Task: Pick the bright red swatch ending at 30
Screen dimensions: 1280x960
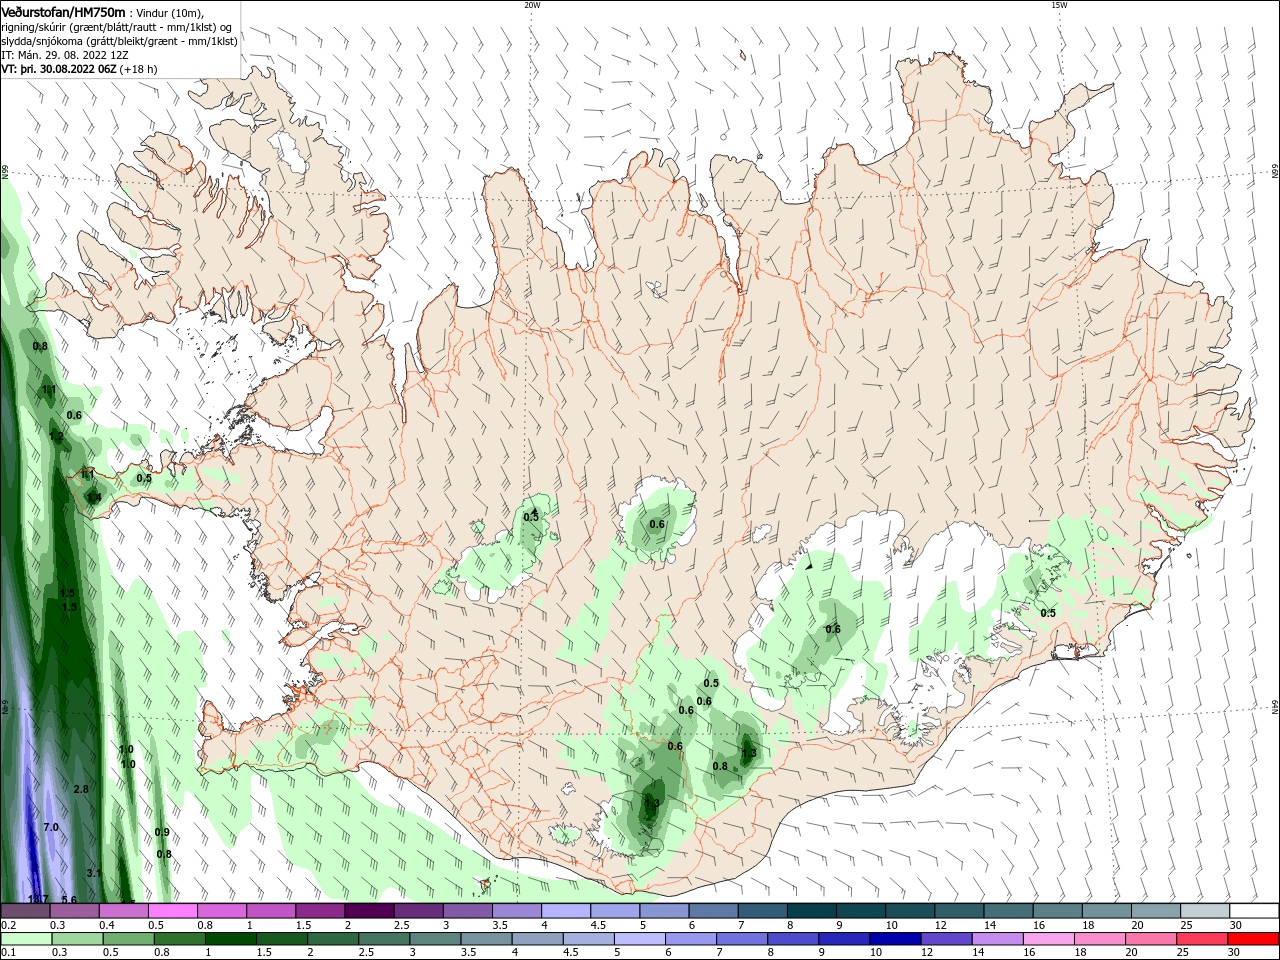Action: 1253,939
